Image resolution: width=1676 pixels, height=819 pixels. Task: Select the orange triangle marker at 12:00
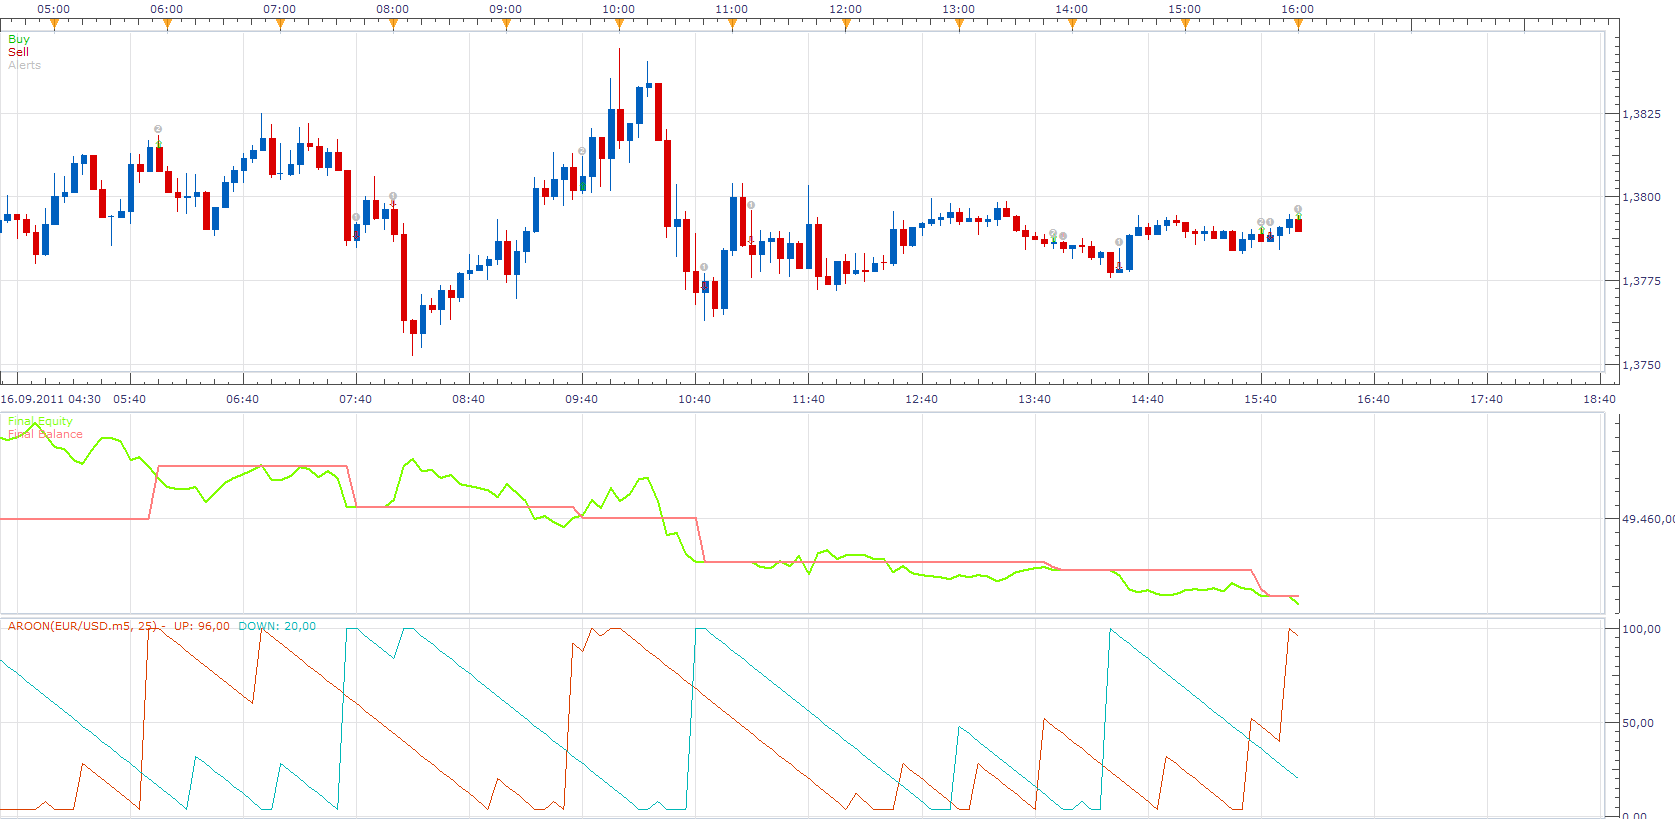pyautogui.click(x=846, y=25)
